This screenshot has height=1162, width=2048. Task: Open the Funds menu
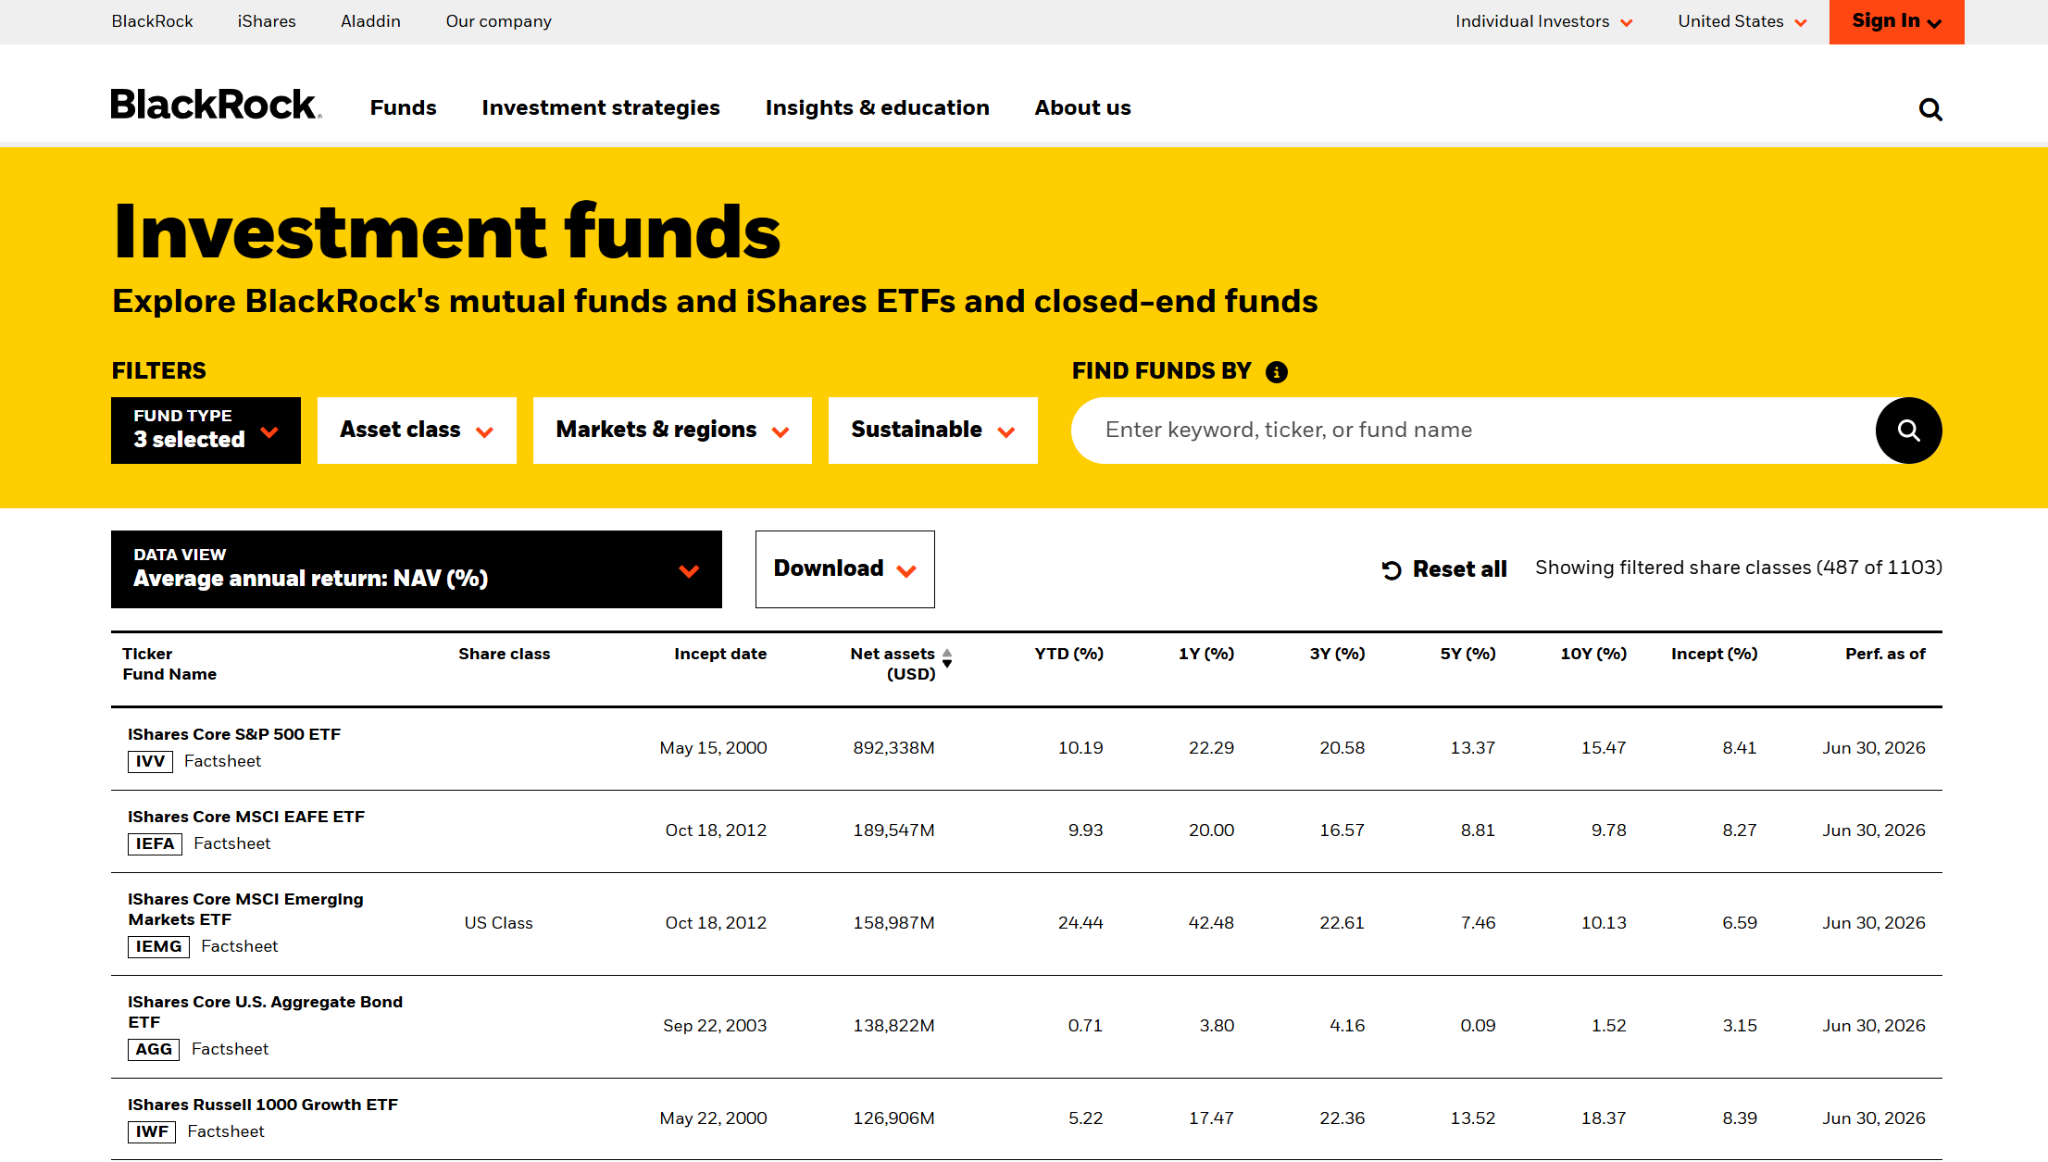coord(403,108)
